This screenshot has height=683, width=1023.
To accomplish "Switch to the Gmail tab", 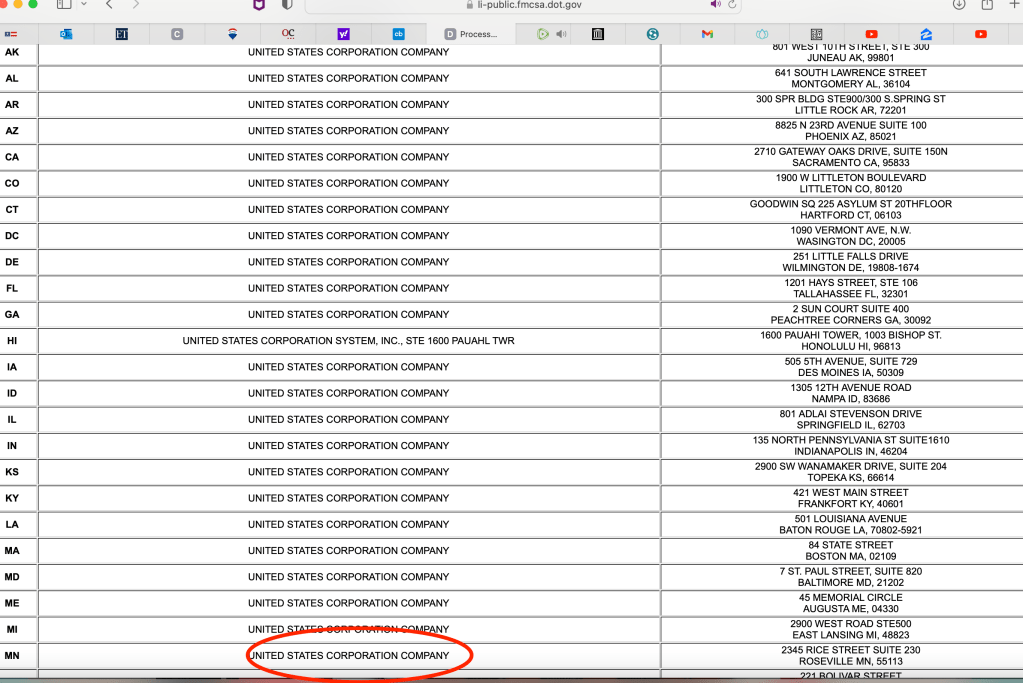I will (707, 34).
